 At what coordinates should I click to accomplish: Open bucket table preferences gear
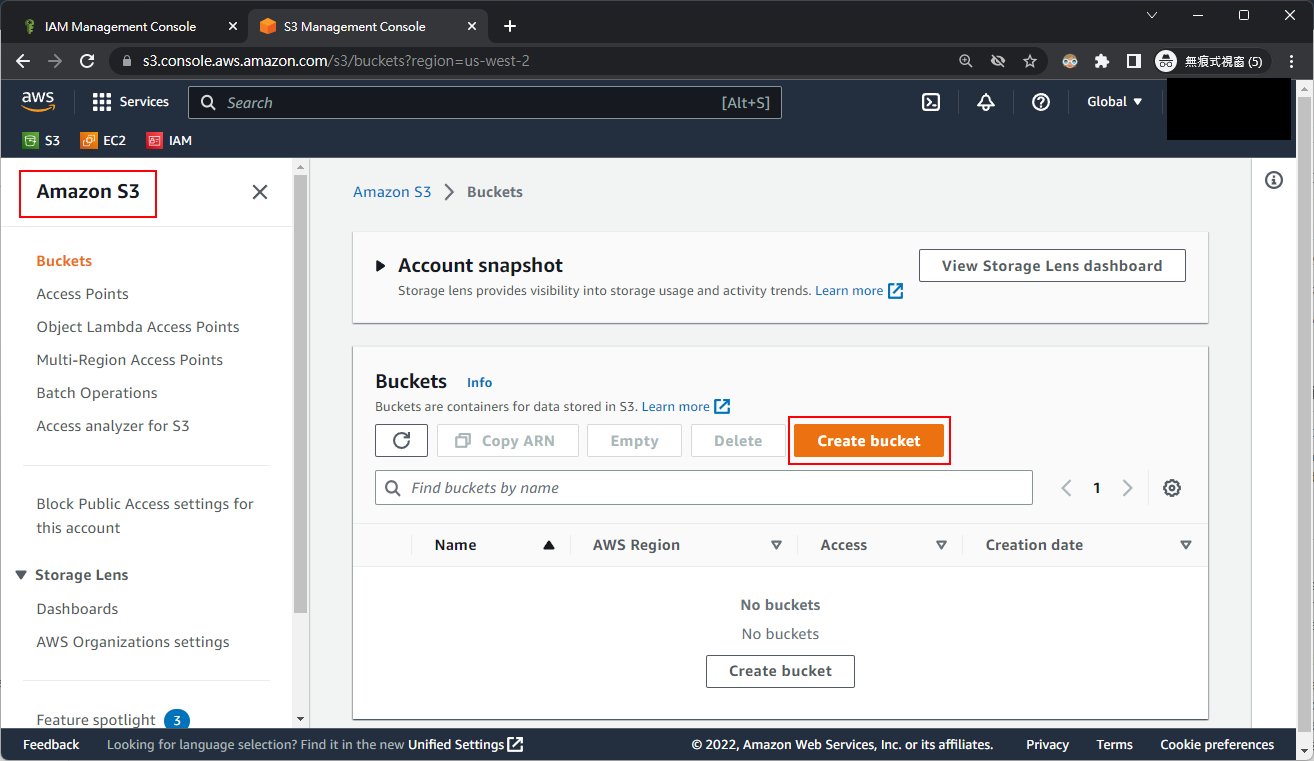pyautogui.click(x=1172, y=488)
